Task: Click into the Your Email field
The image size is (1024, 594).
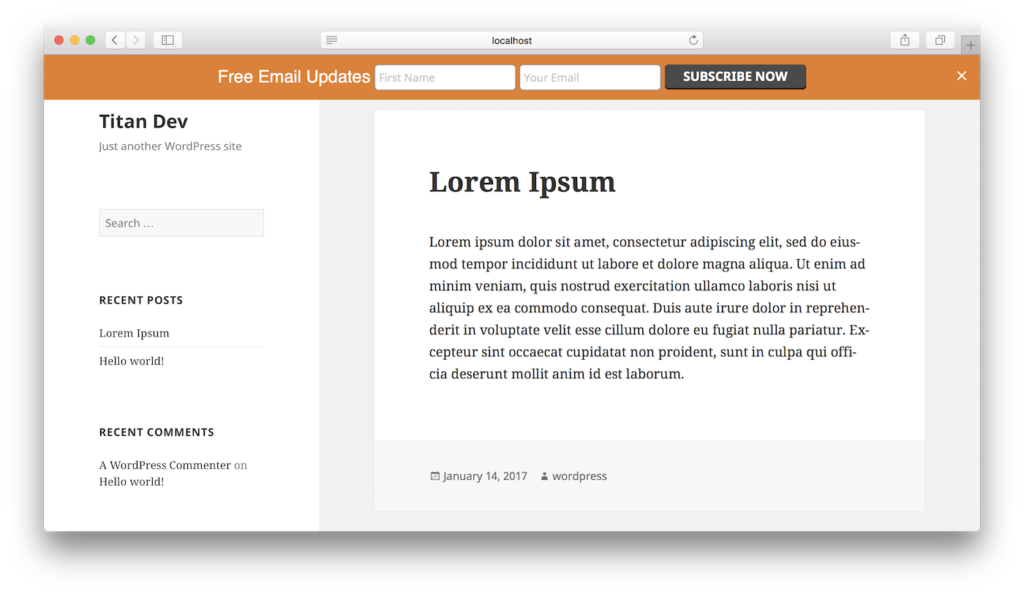Action: (589, 78)
